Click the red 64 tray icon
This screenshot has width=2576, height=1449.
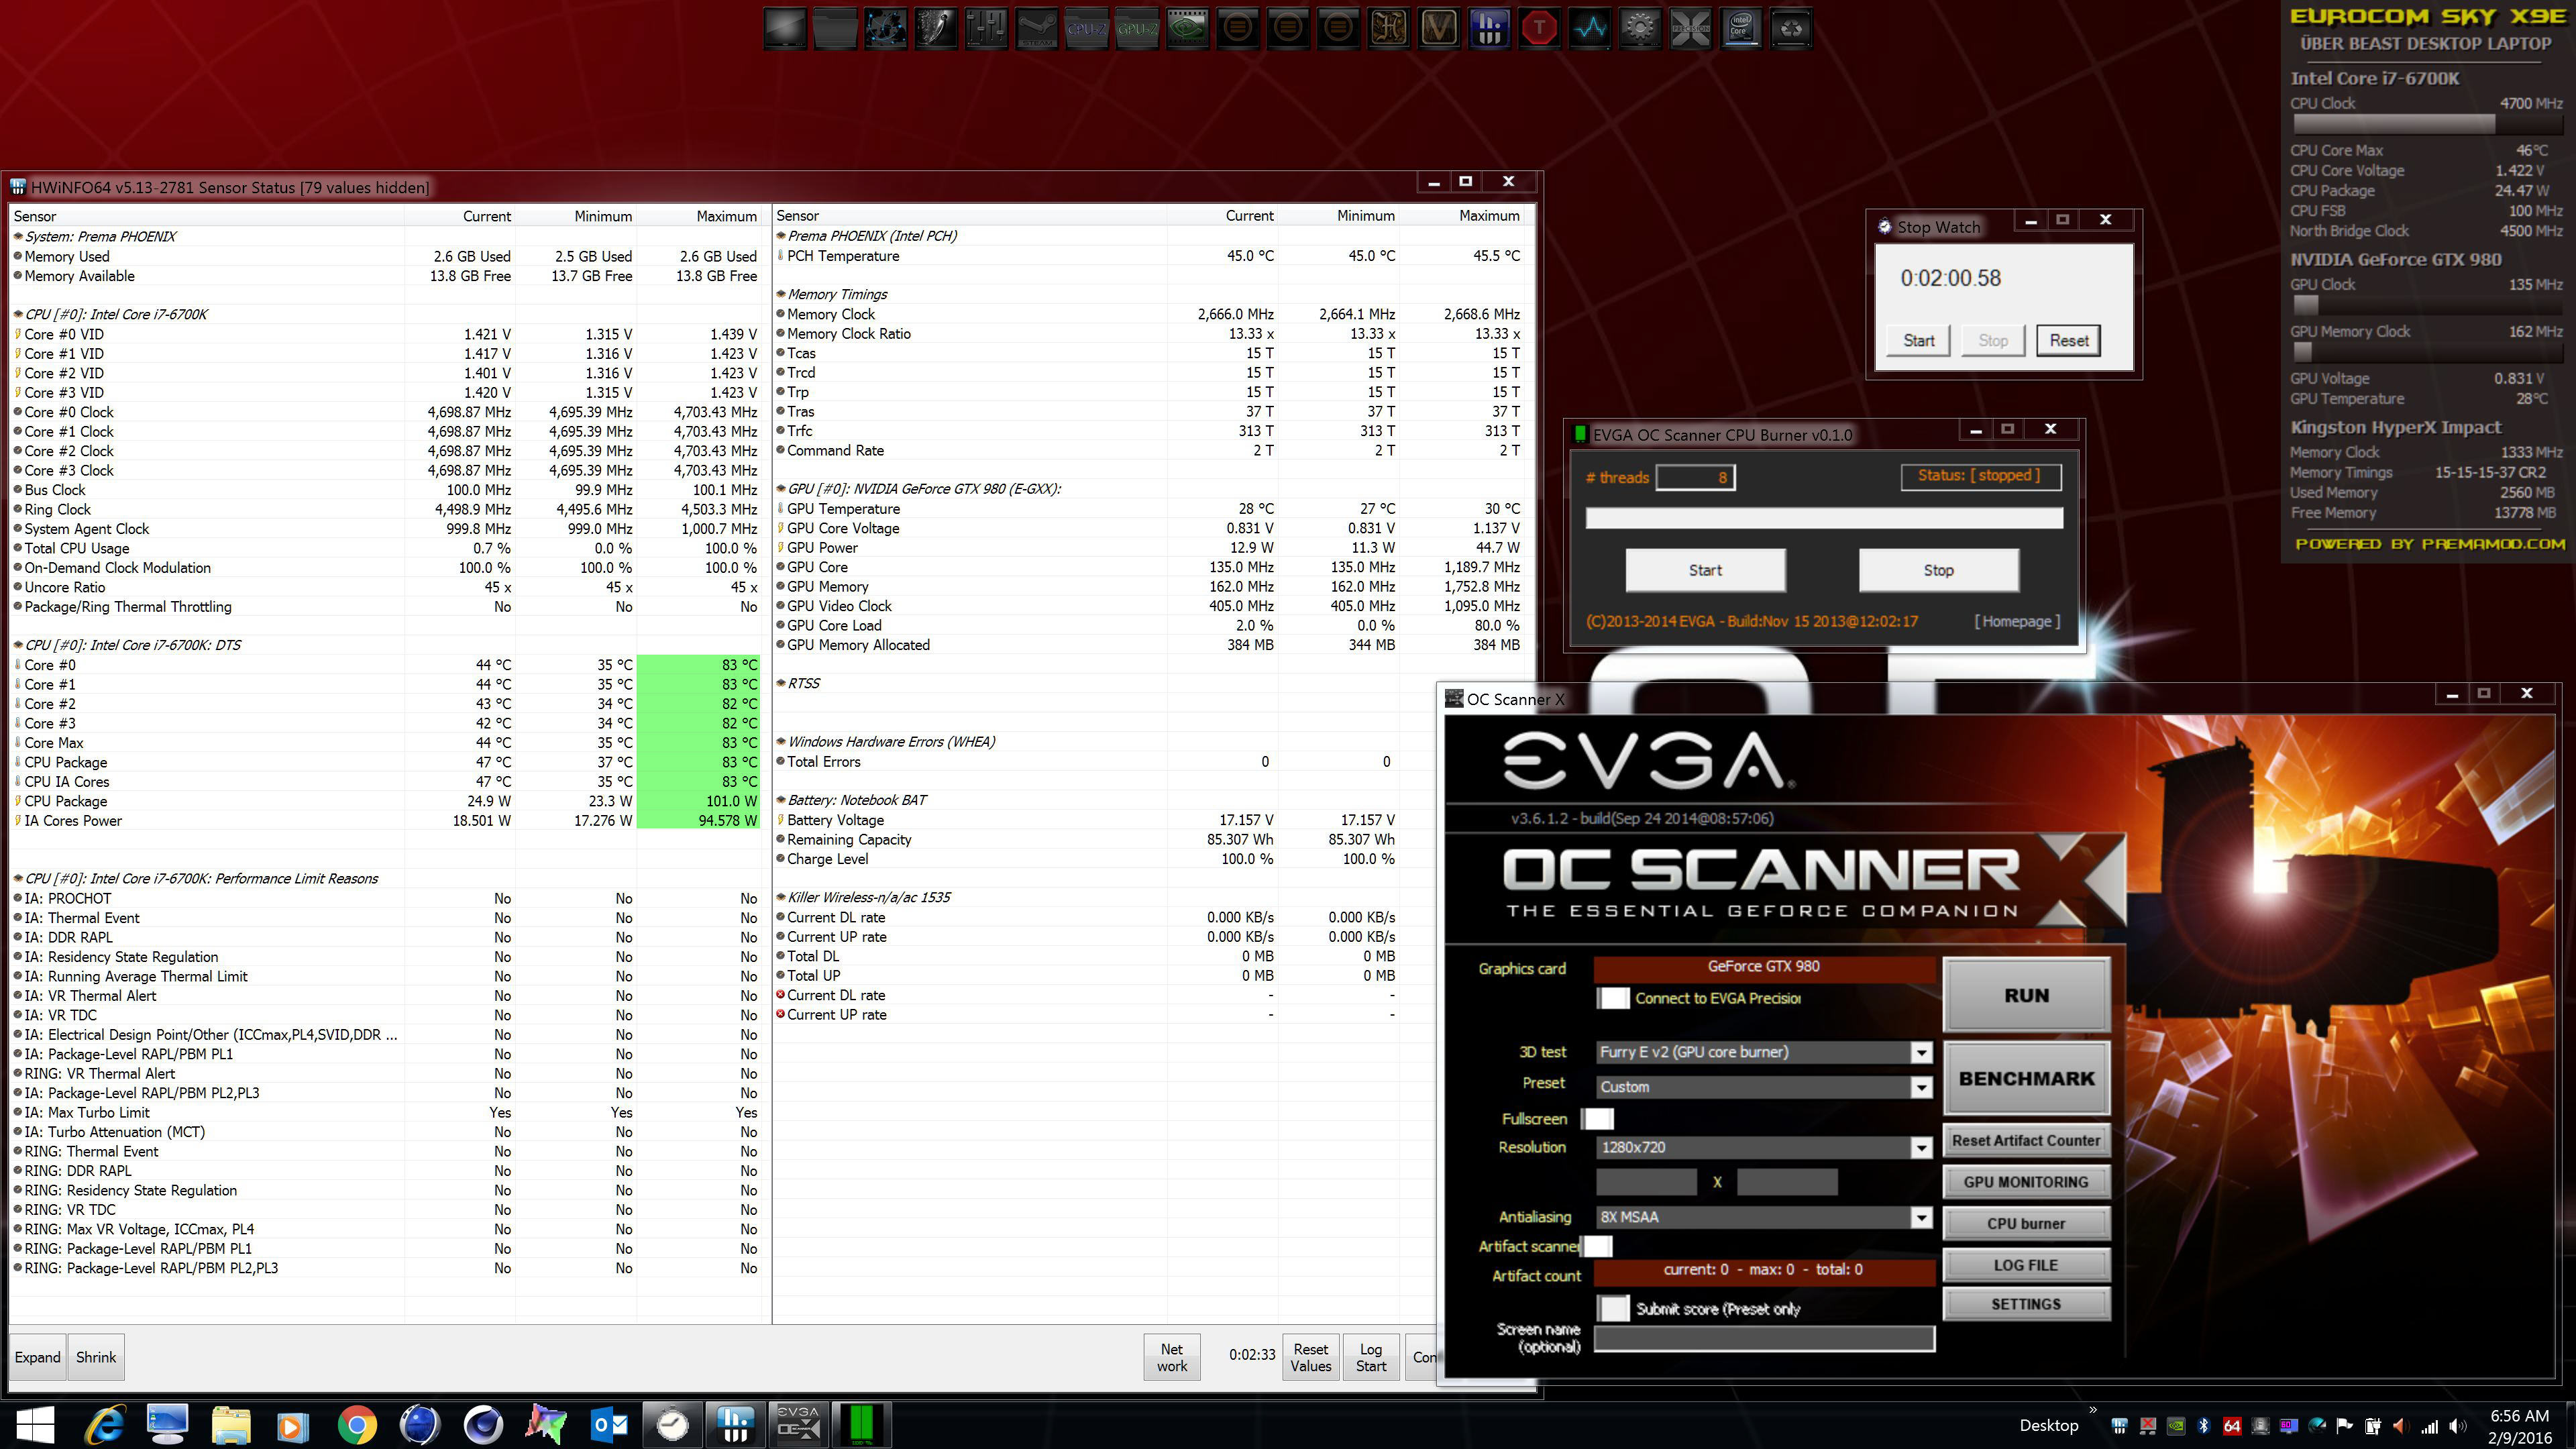(2231, 1426)
